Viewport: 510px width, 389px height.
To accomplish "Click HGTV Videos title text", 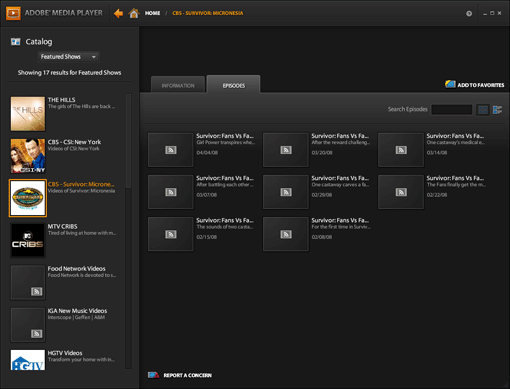I will [65, 353].
